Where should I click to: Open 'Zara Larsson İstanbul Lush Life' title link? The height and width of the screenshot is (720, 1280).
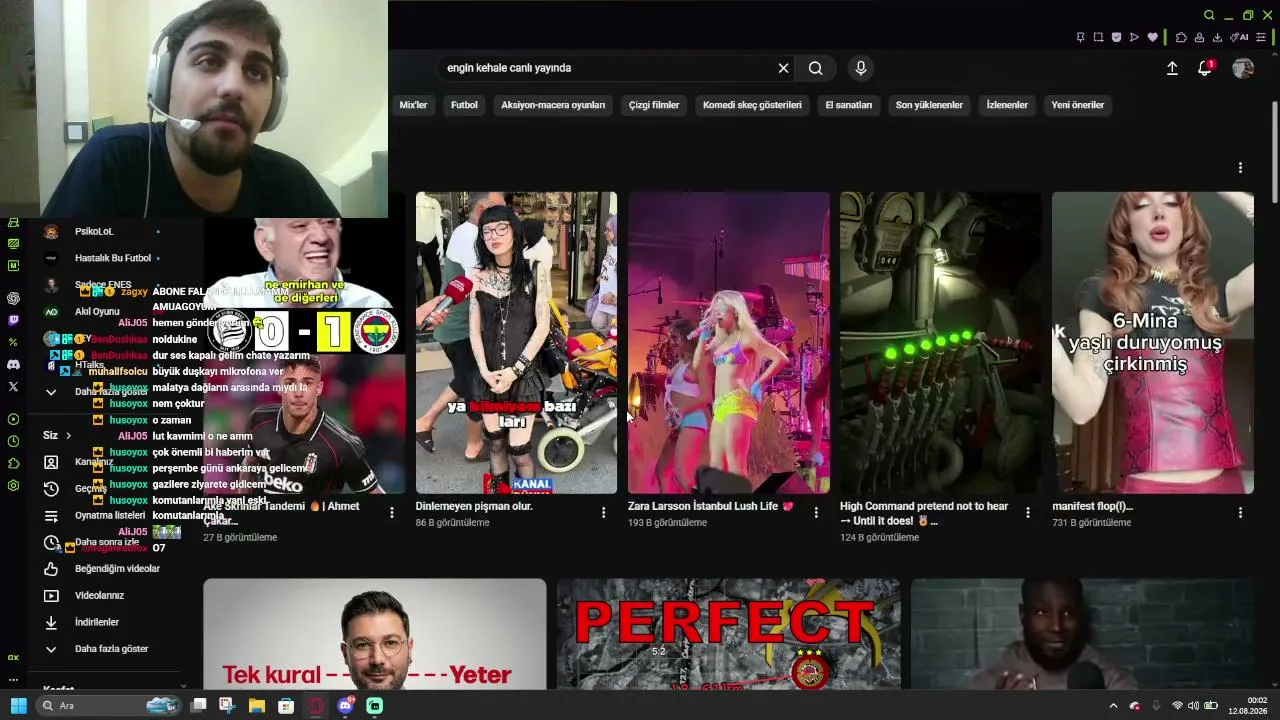(710, 507)
